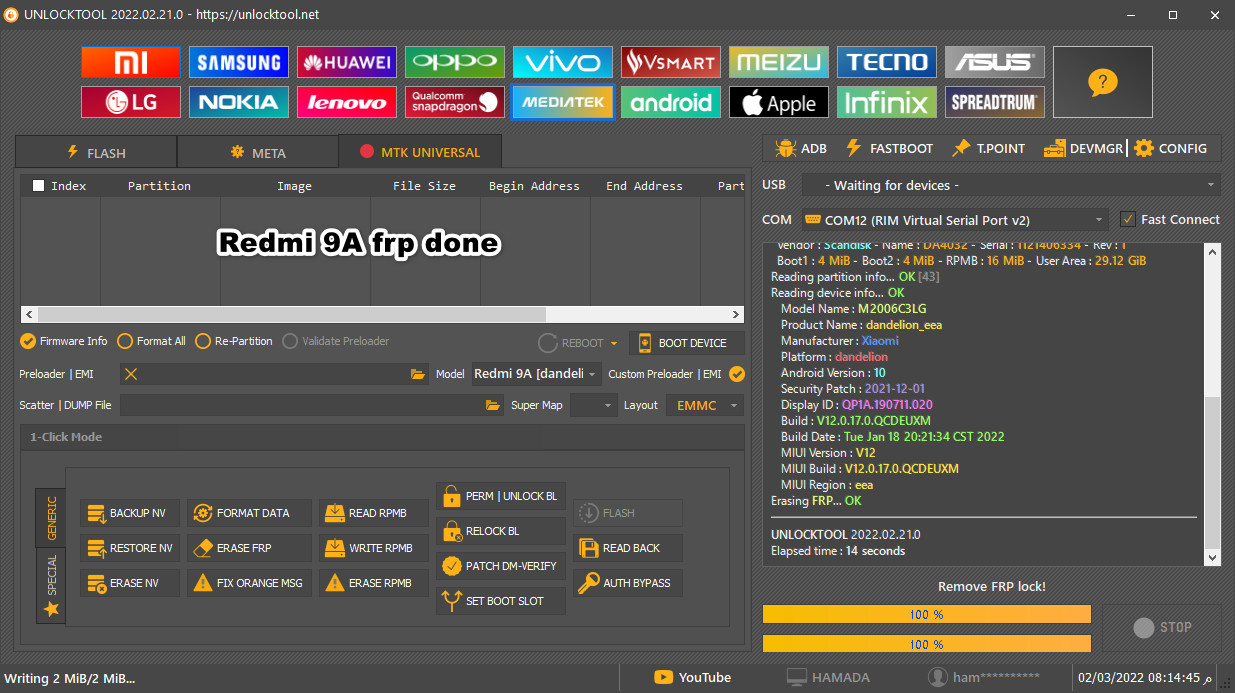Select the Meizu brand logo
Screen dimensions: 1235x693
(x=779, y=62)
